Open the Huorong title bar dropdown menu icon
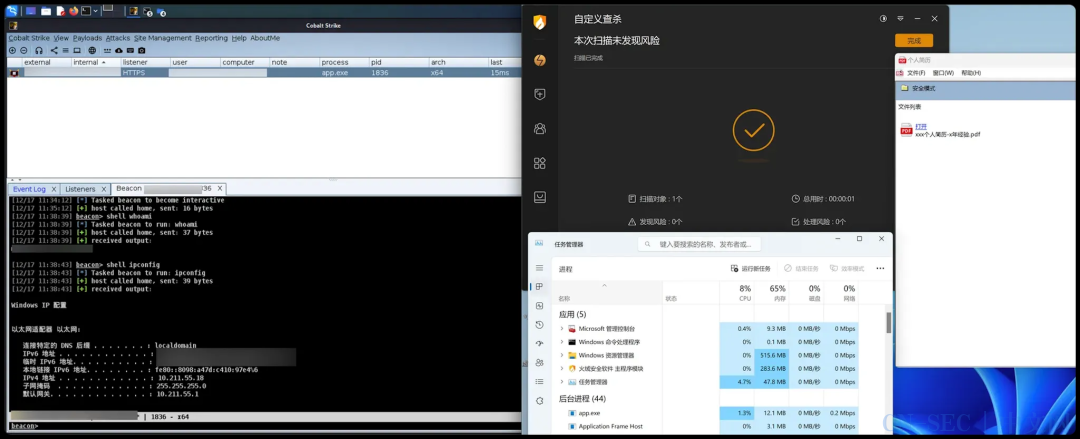Viewport: 1080px width, 439px height. point(900,19)
